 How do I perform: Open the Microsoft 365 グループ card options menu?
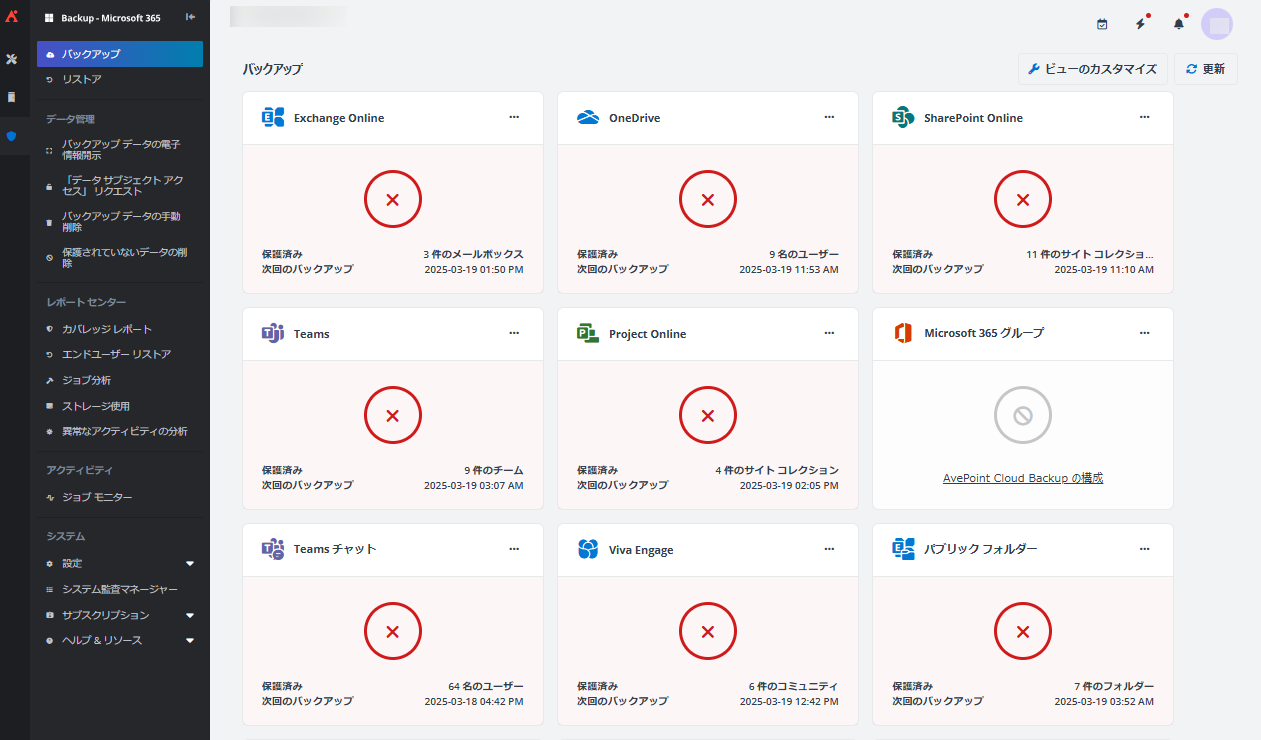click(x=1144, y=333)
